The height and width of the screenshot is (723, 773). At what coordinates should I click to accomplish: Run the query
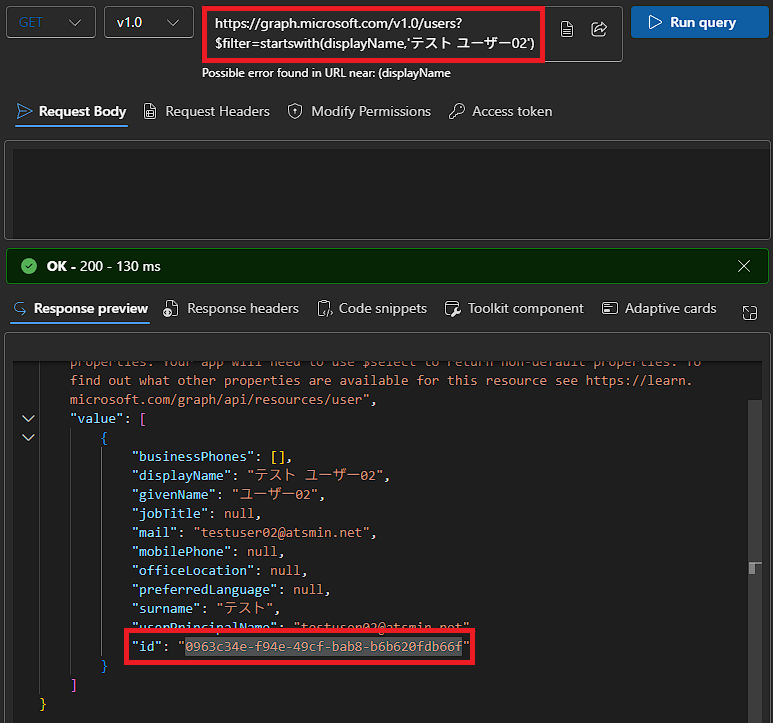click(x=700, y=23)
